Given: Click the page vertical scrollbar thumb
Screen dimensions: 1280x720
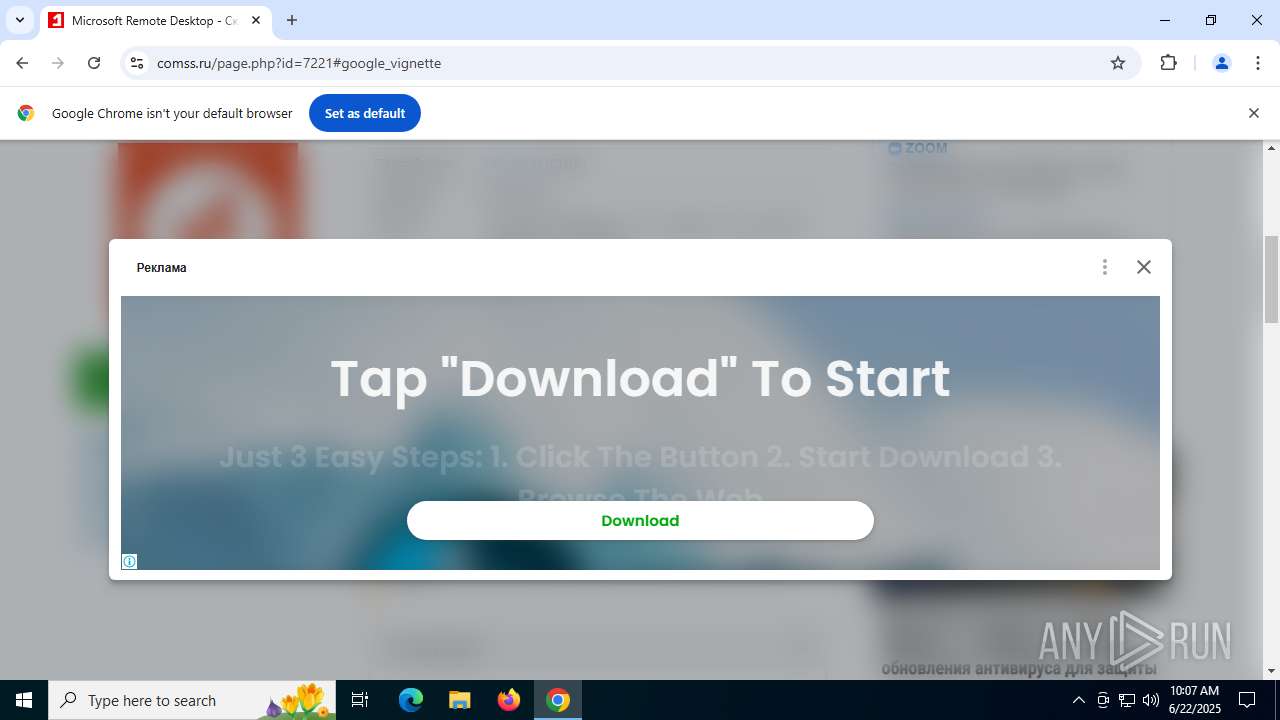Looking at the screenshot, I should point(1271,279).
